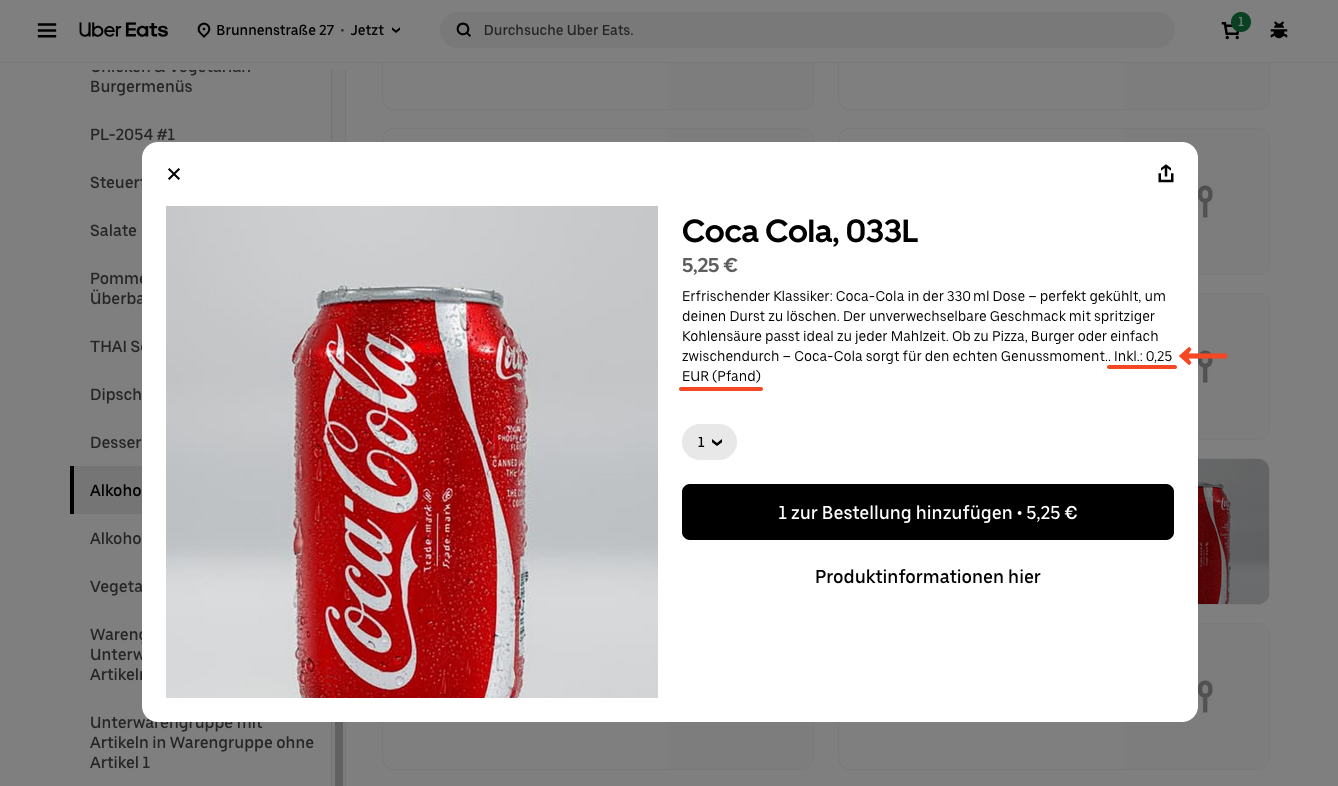Click the location pin icon
The height and width of the screenshot is (786, 1338).
coord(204,31)
